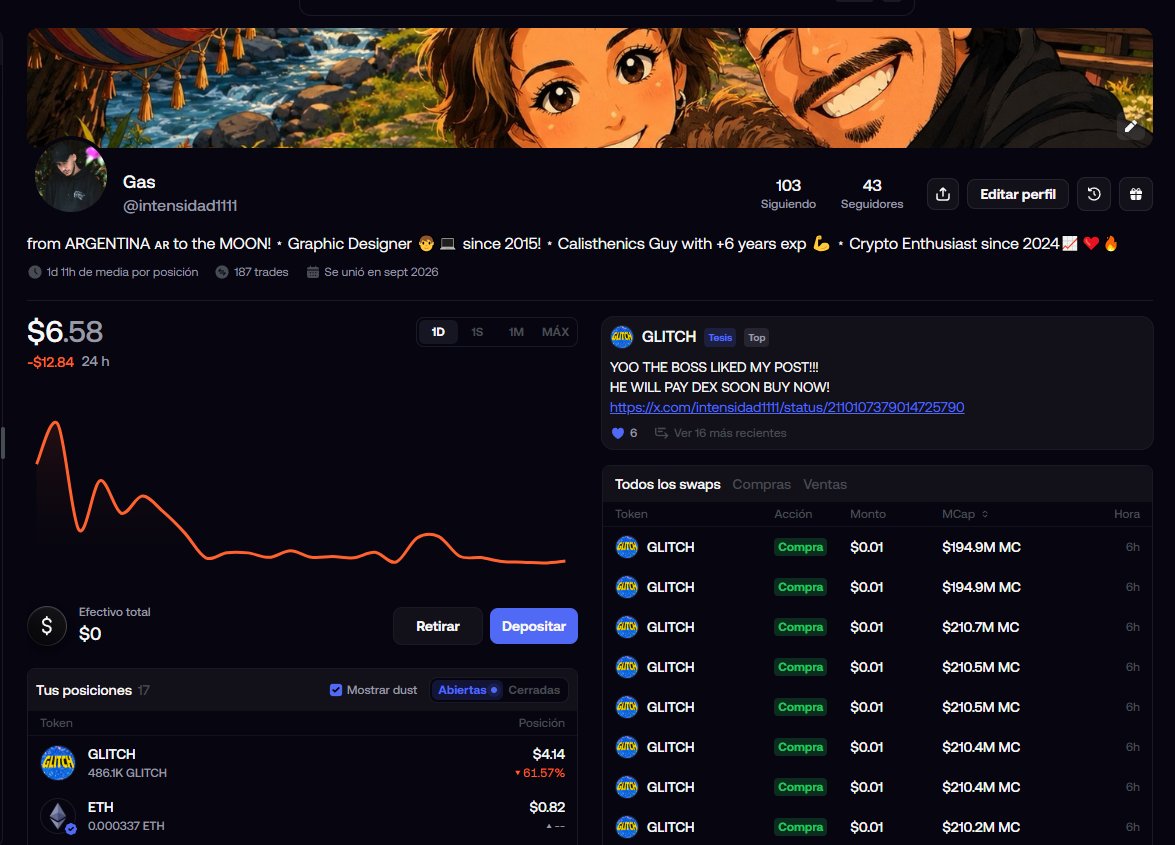Open the 103 Siguiendo list
Viewport: 1175px width, 845px height.
coord(788,193)
